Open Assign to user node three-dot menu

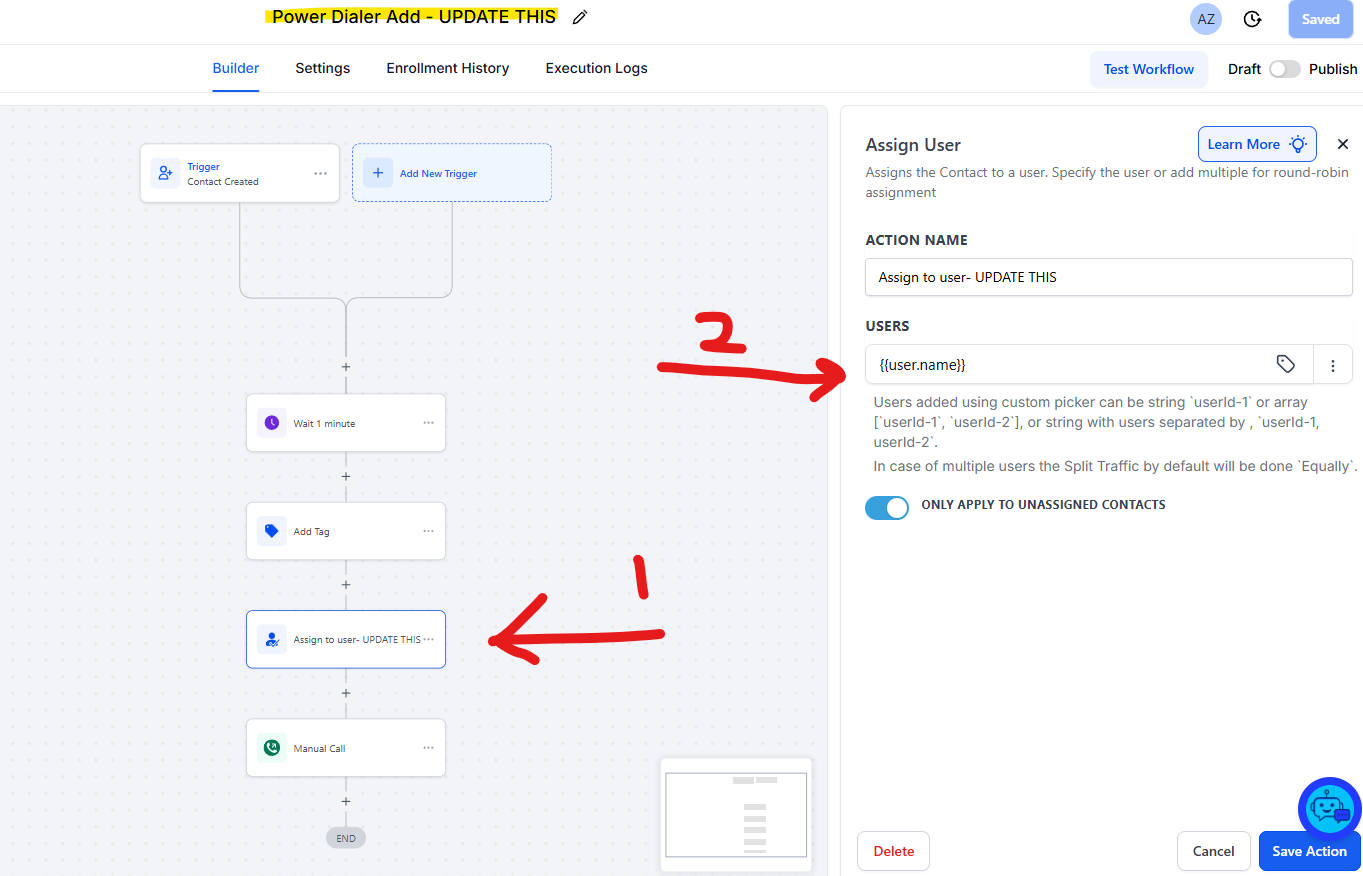[429, 639]
